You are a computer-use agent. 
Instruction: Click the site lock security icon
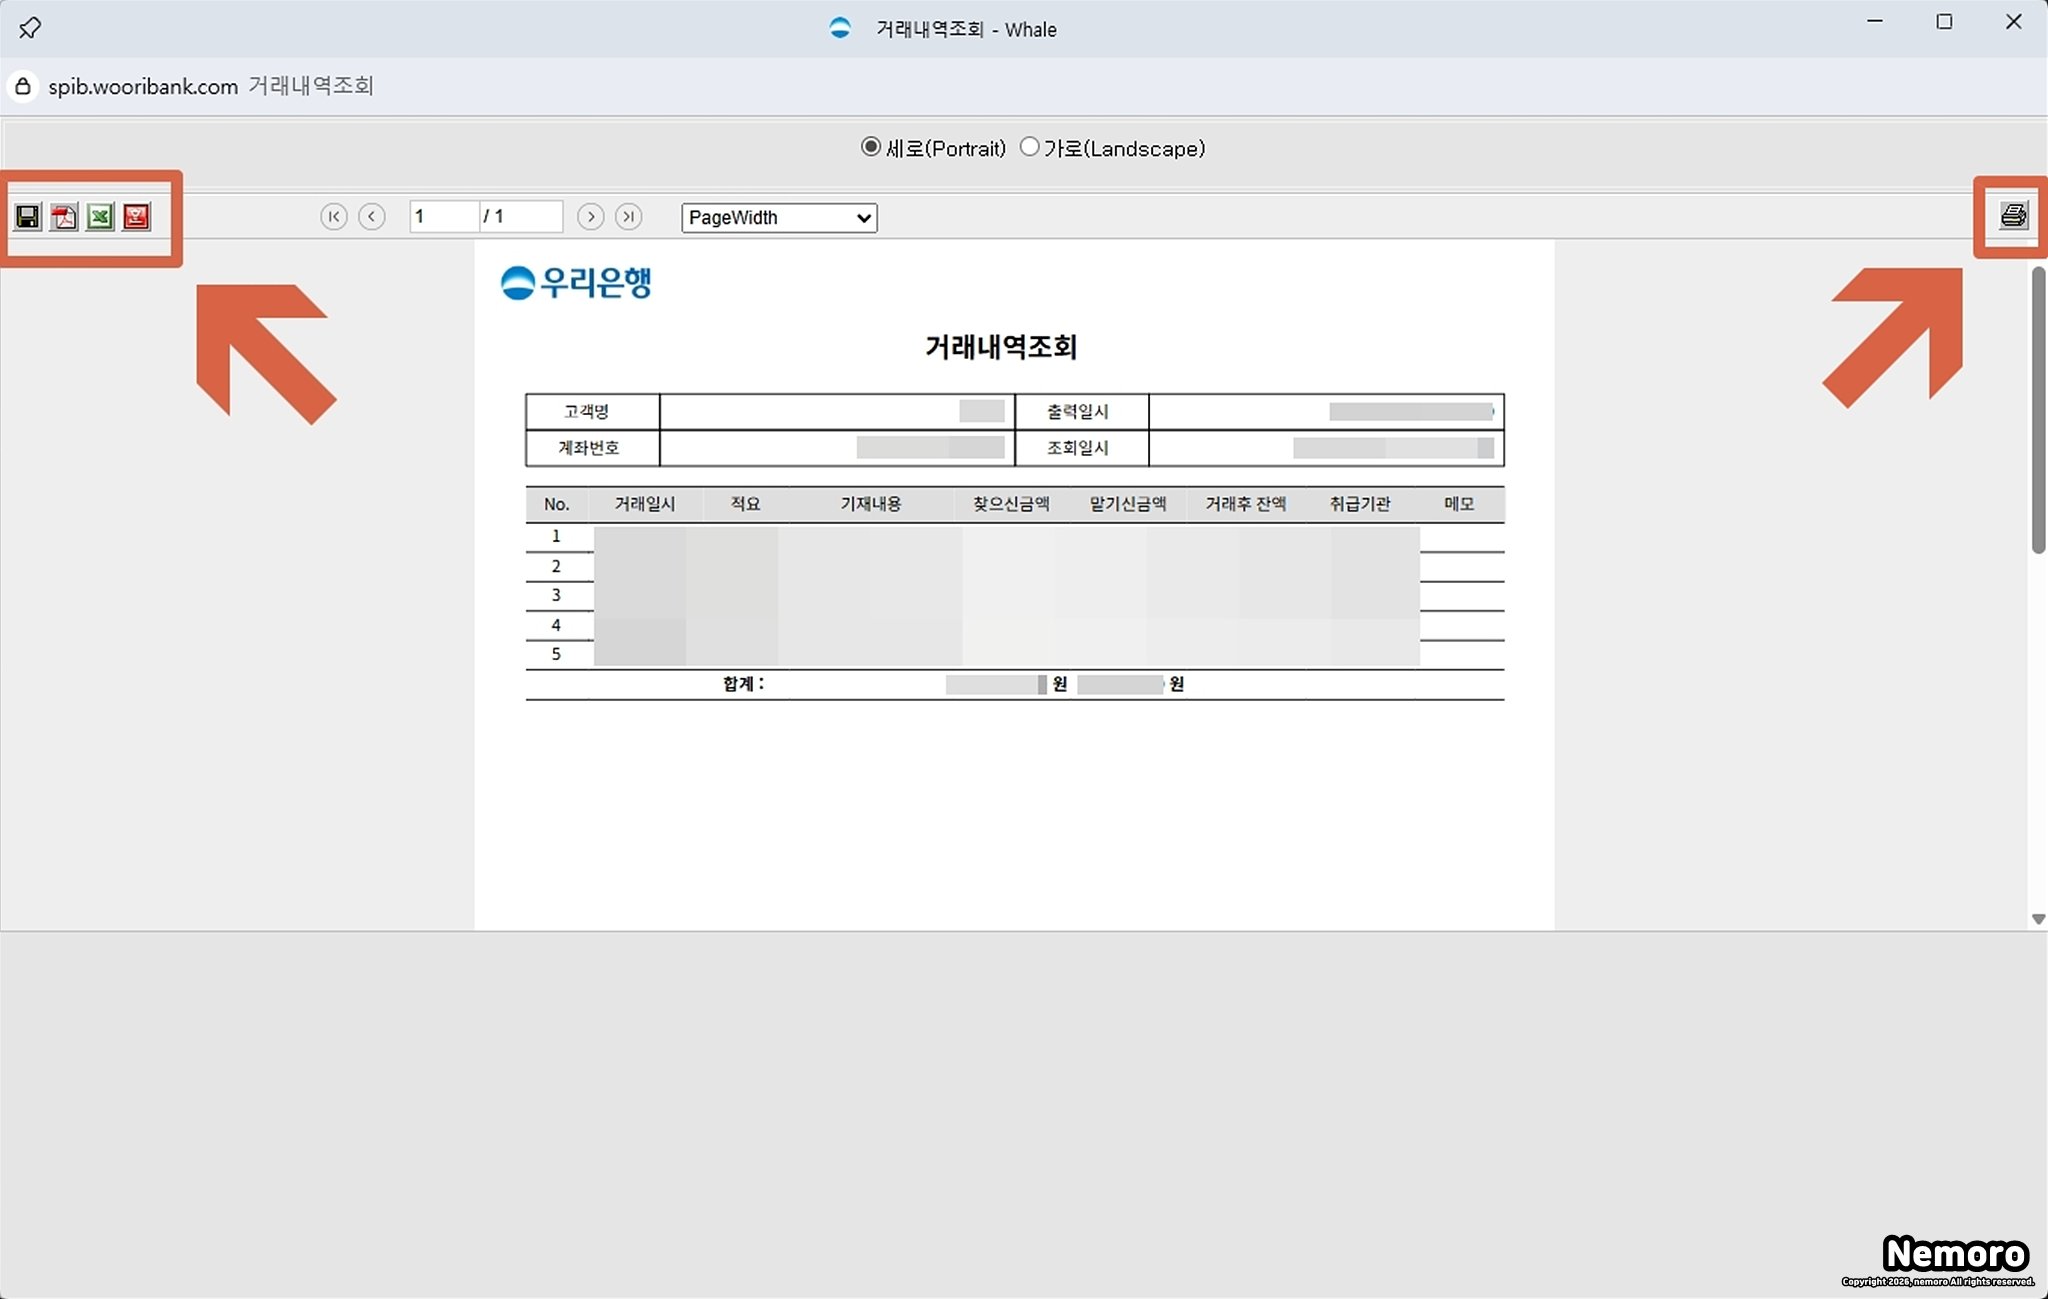pyautogui.click(x=23, y=86)
